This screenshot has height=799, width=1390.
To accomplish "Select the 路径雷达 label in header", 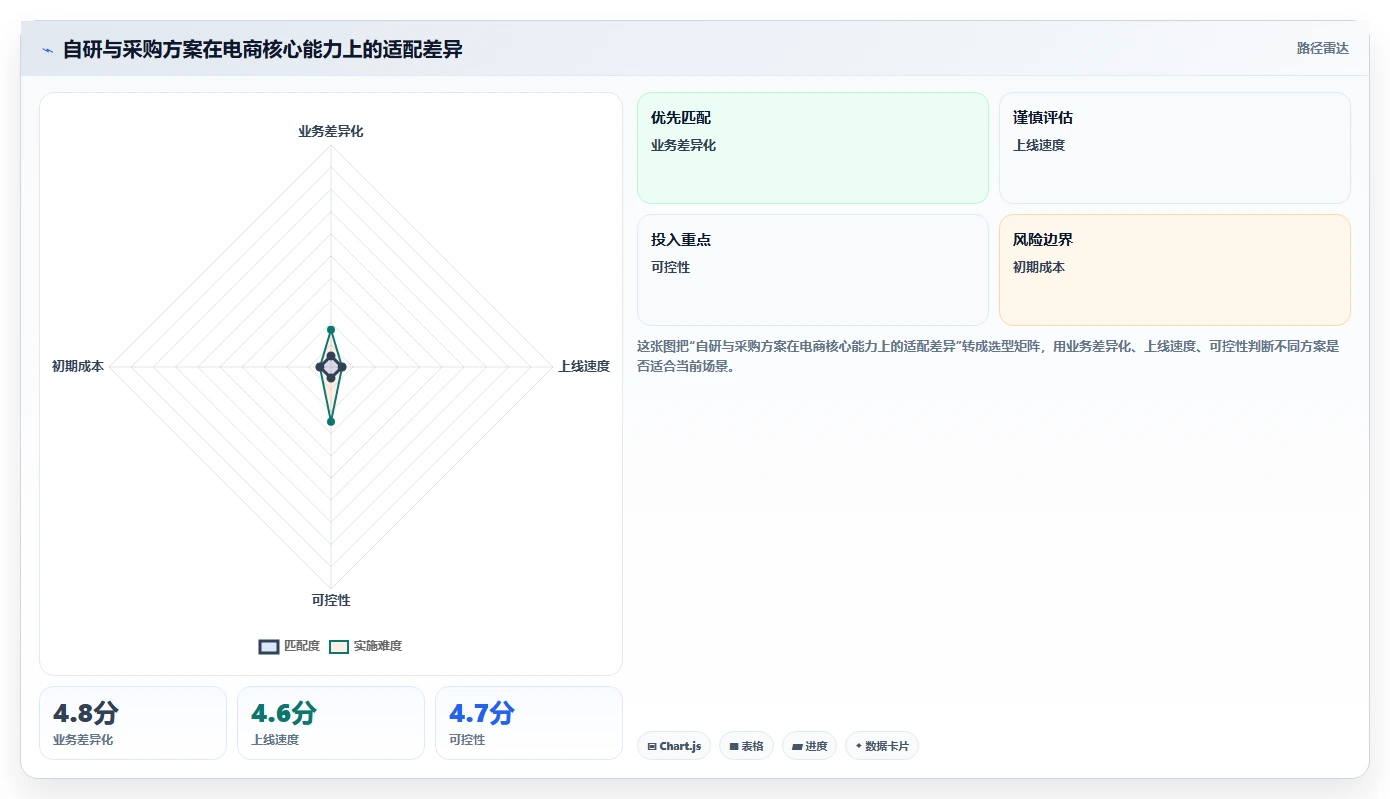I will [x=1323, y=49].
